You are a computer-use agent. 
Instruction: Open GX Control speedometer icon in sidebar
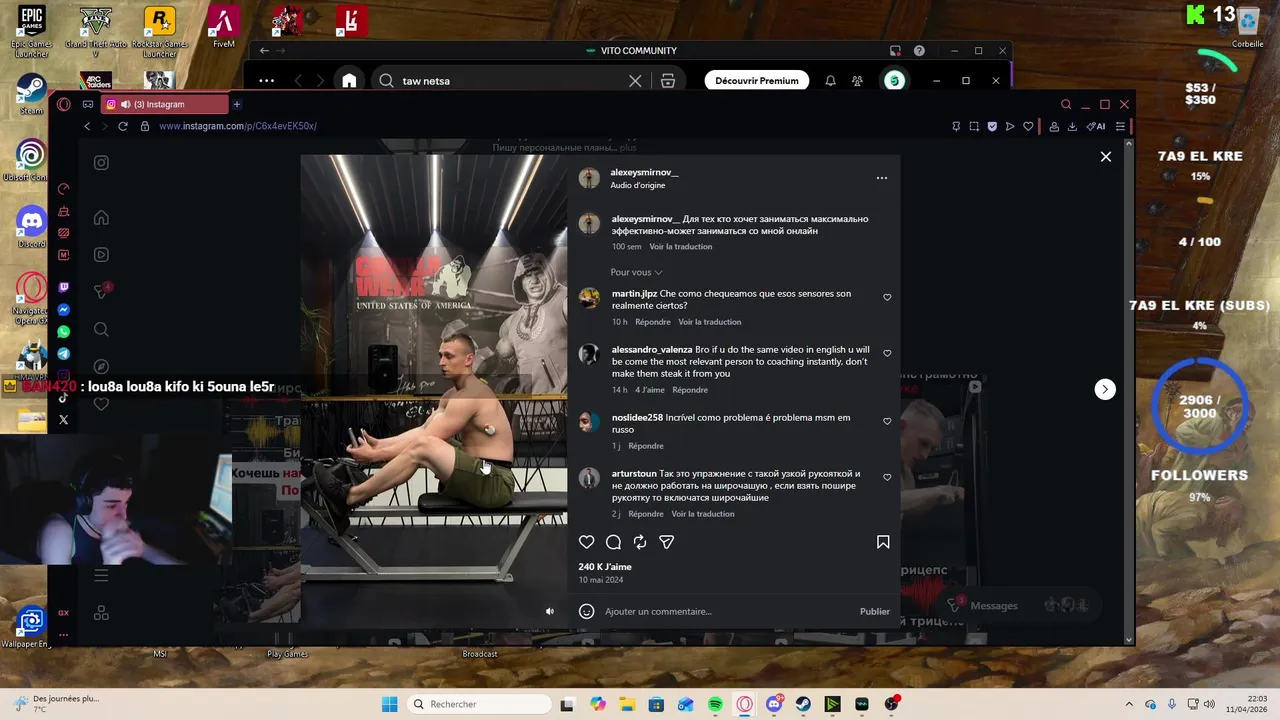[64, 189]
